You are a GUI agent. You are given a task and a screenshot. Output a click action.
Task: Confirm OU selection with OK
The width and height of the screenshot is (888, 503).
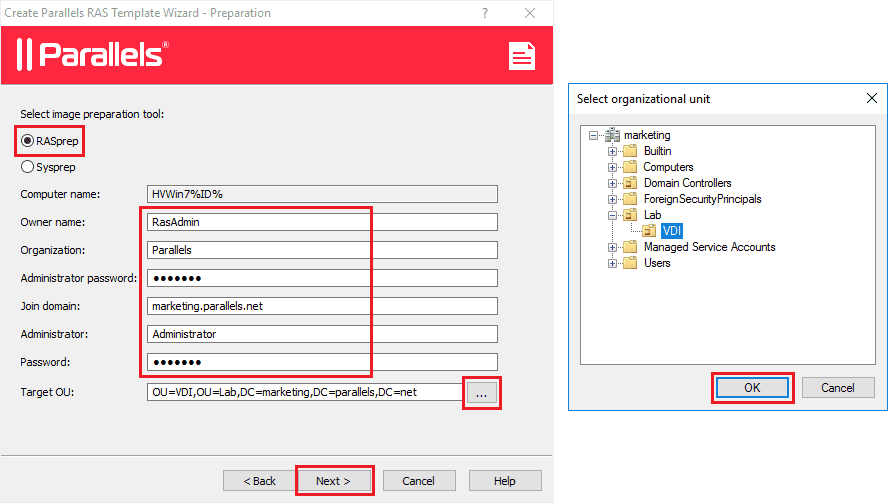752,387
